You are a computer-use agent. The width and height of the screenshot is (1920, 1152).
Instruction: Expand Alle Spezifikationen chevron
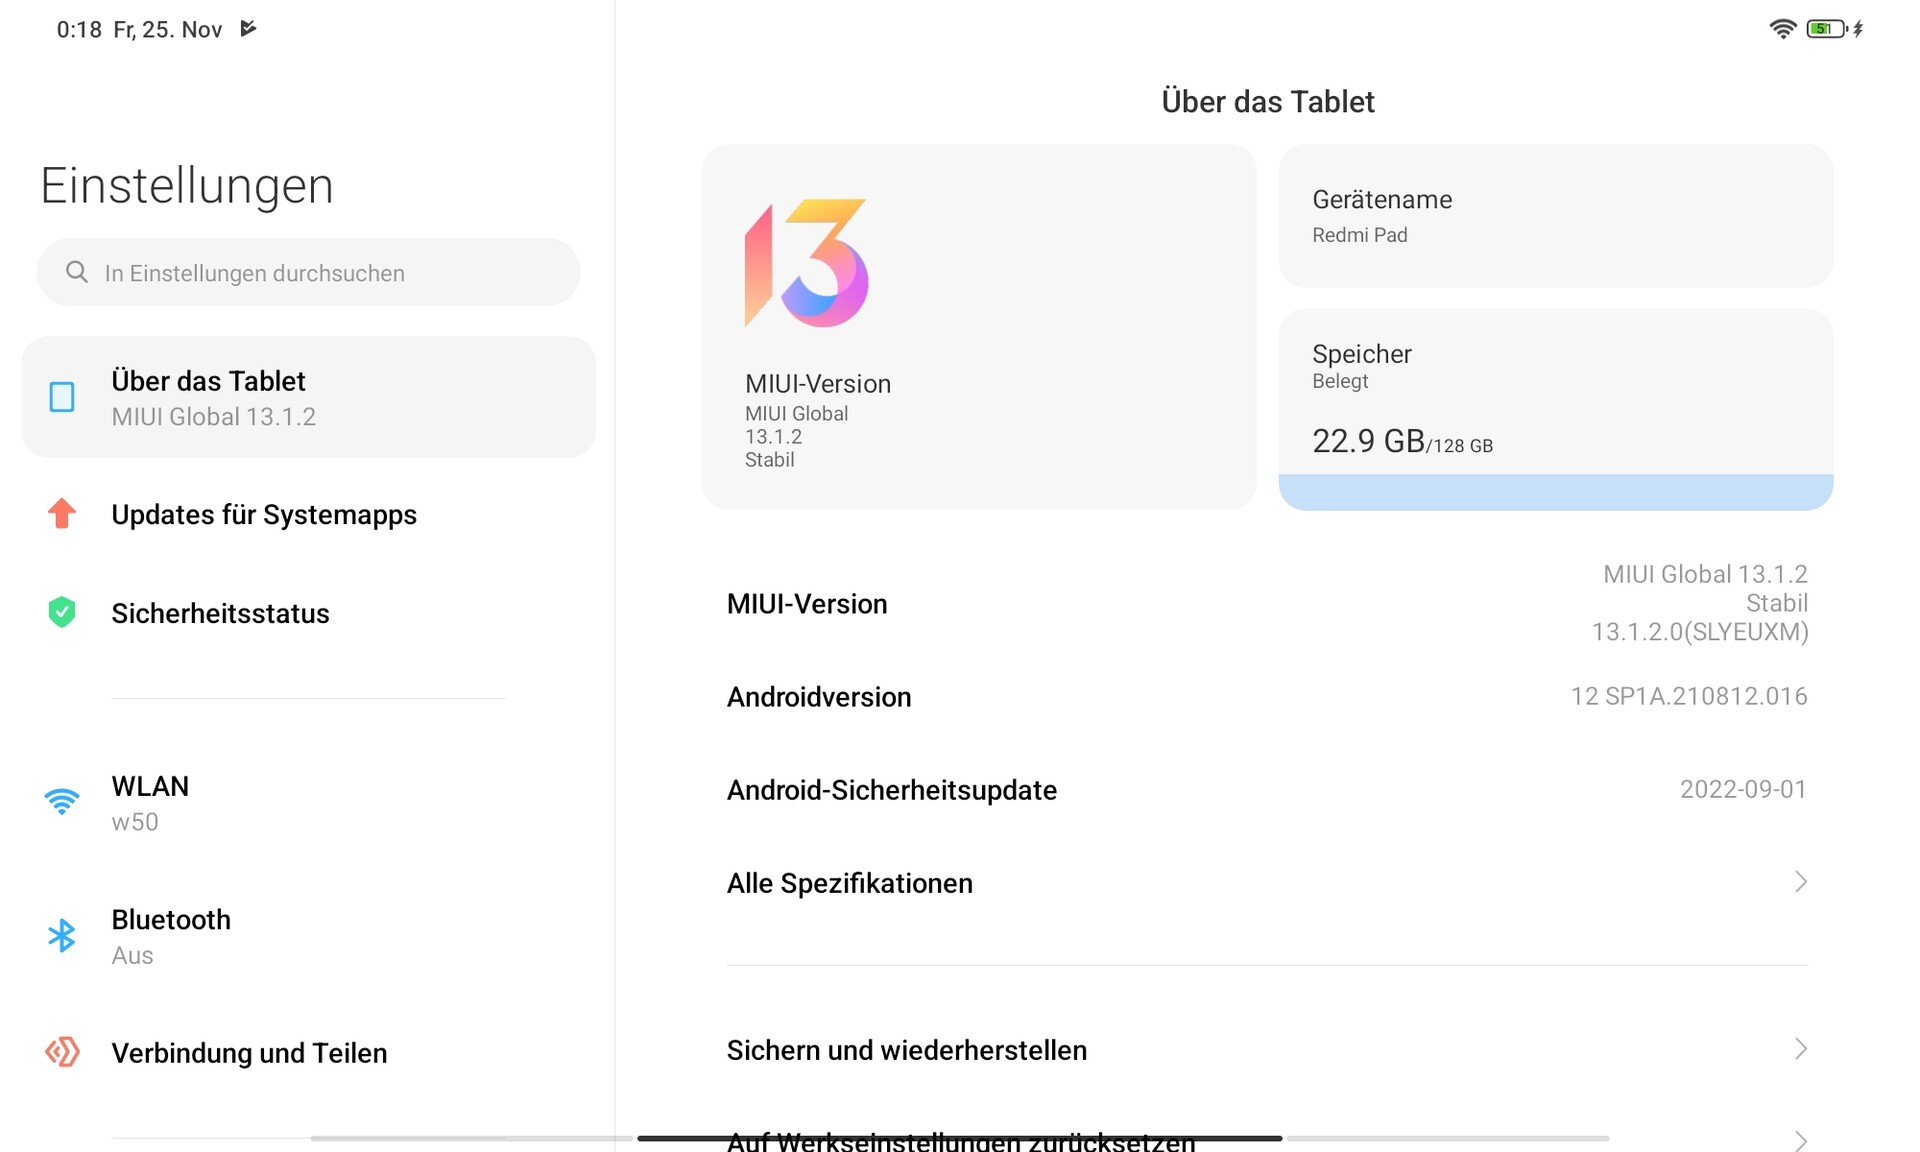[x=1800, y=882]
